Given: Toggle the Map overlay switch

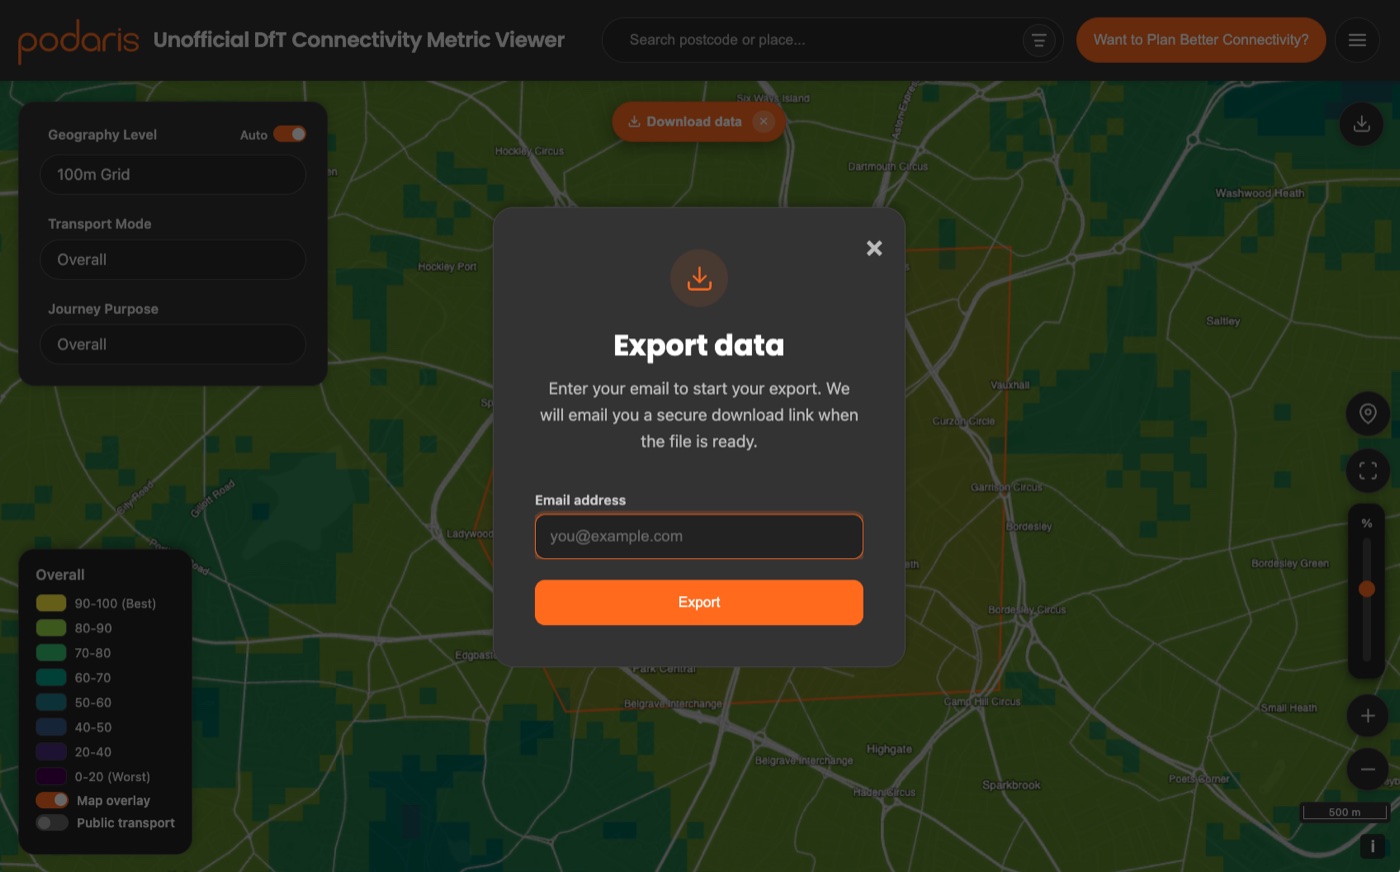Looking at the screenshot, I should point(52,800).
